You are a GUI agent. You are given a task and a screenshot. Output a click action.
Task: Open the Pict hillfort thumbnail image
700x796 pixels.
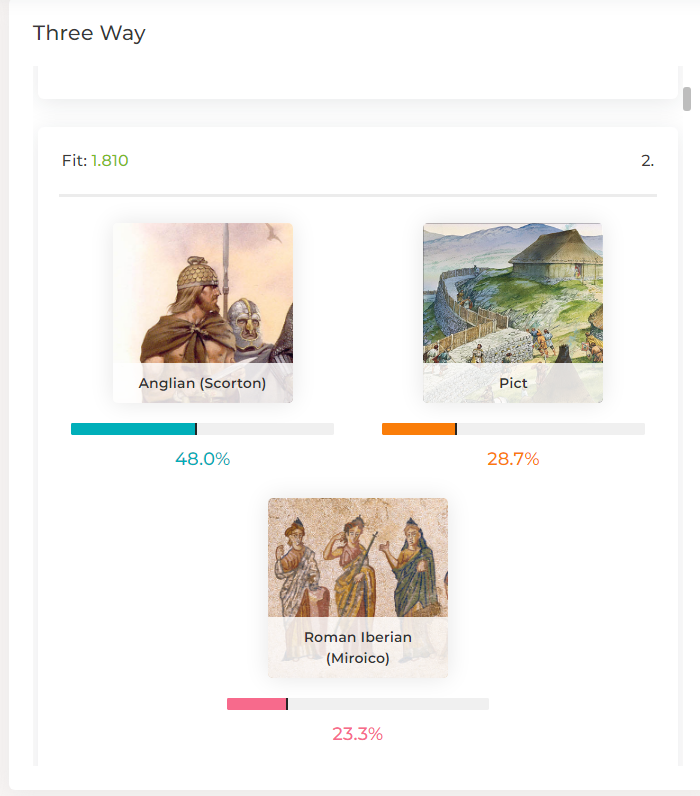513,313
